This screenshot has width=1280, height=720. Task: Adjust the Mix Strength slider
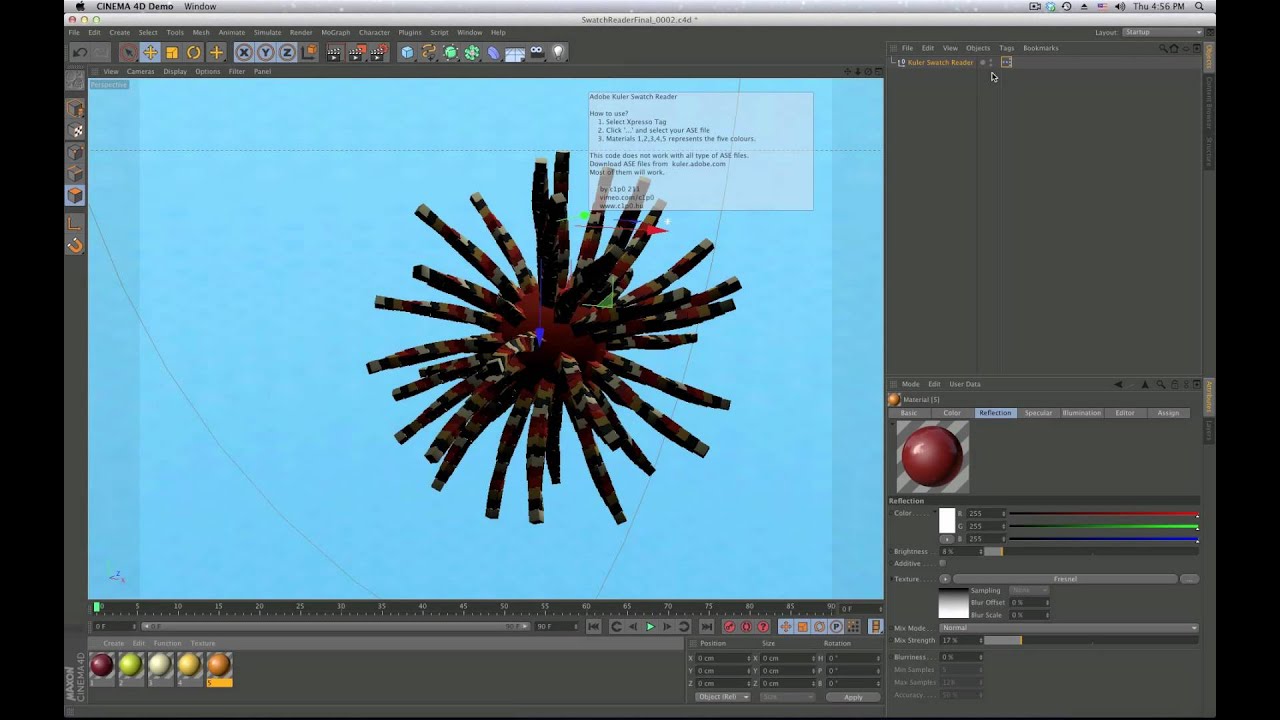pos(1090,640)
